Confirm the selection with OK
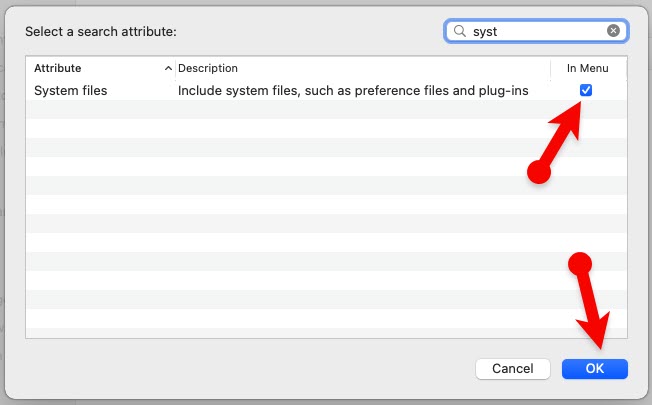The height and width of the screenshot is (405, 652). click(594, 368)
